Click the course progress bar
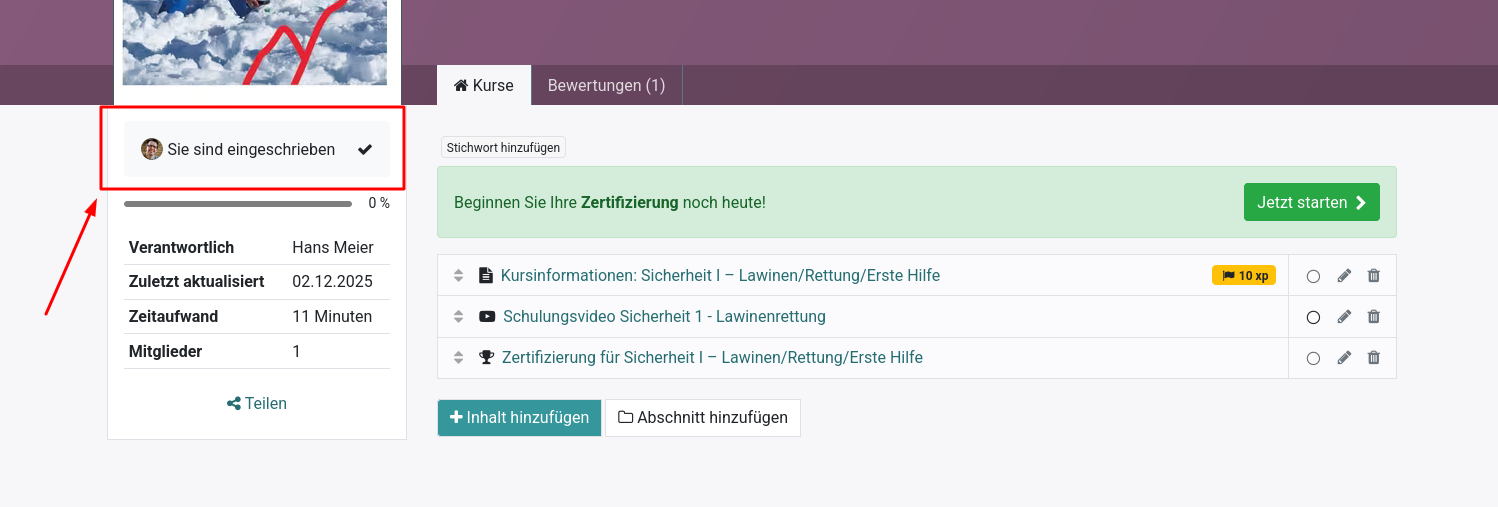The image size is (1498, 507). 238,204
